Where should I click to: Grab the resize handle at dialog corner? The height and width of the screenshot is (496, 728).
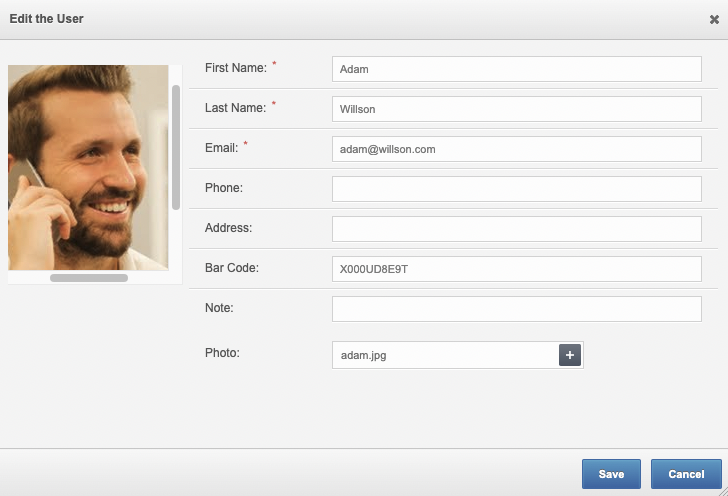723,492
